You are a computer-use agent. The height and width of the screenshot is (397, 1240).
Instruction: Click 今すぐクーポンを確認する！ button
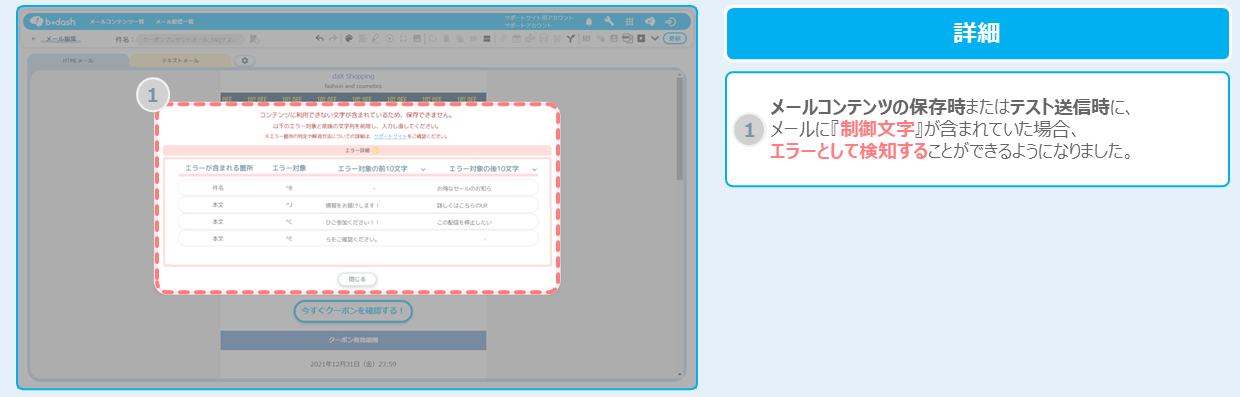(353, 310)
